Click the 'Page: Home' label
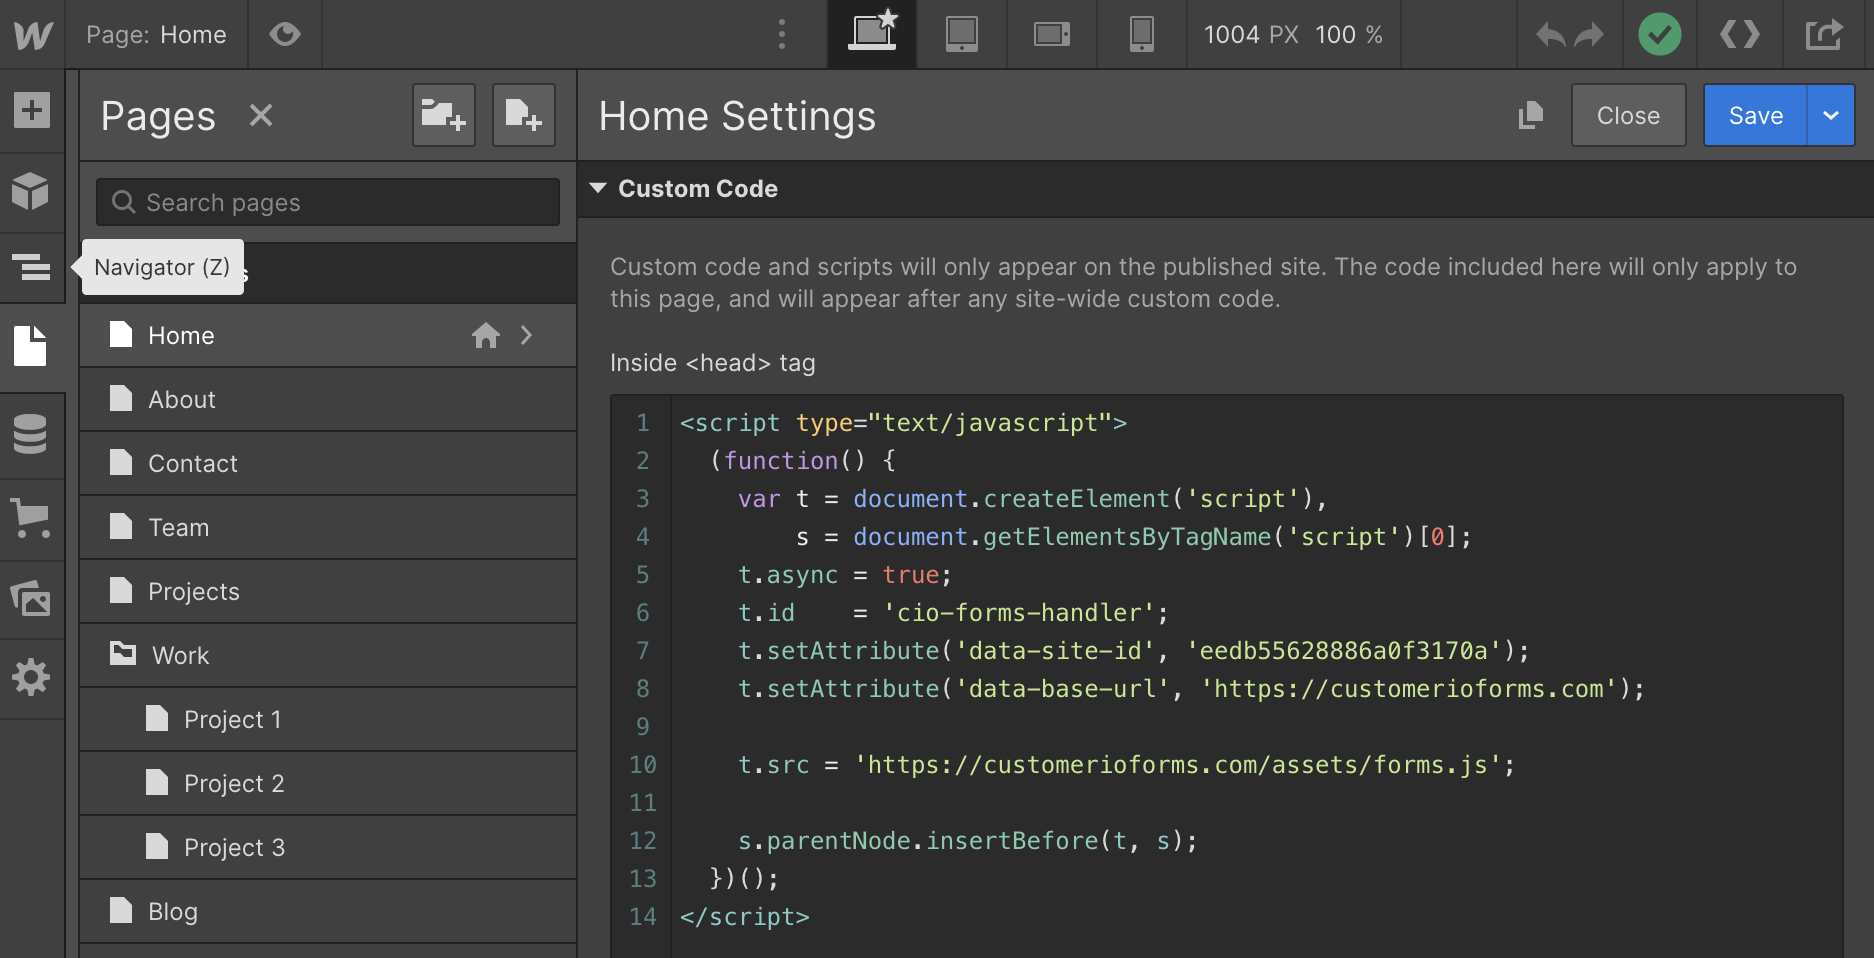The height and width of the screenshot is (958, 1874). coord(156,35)
